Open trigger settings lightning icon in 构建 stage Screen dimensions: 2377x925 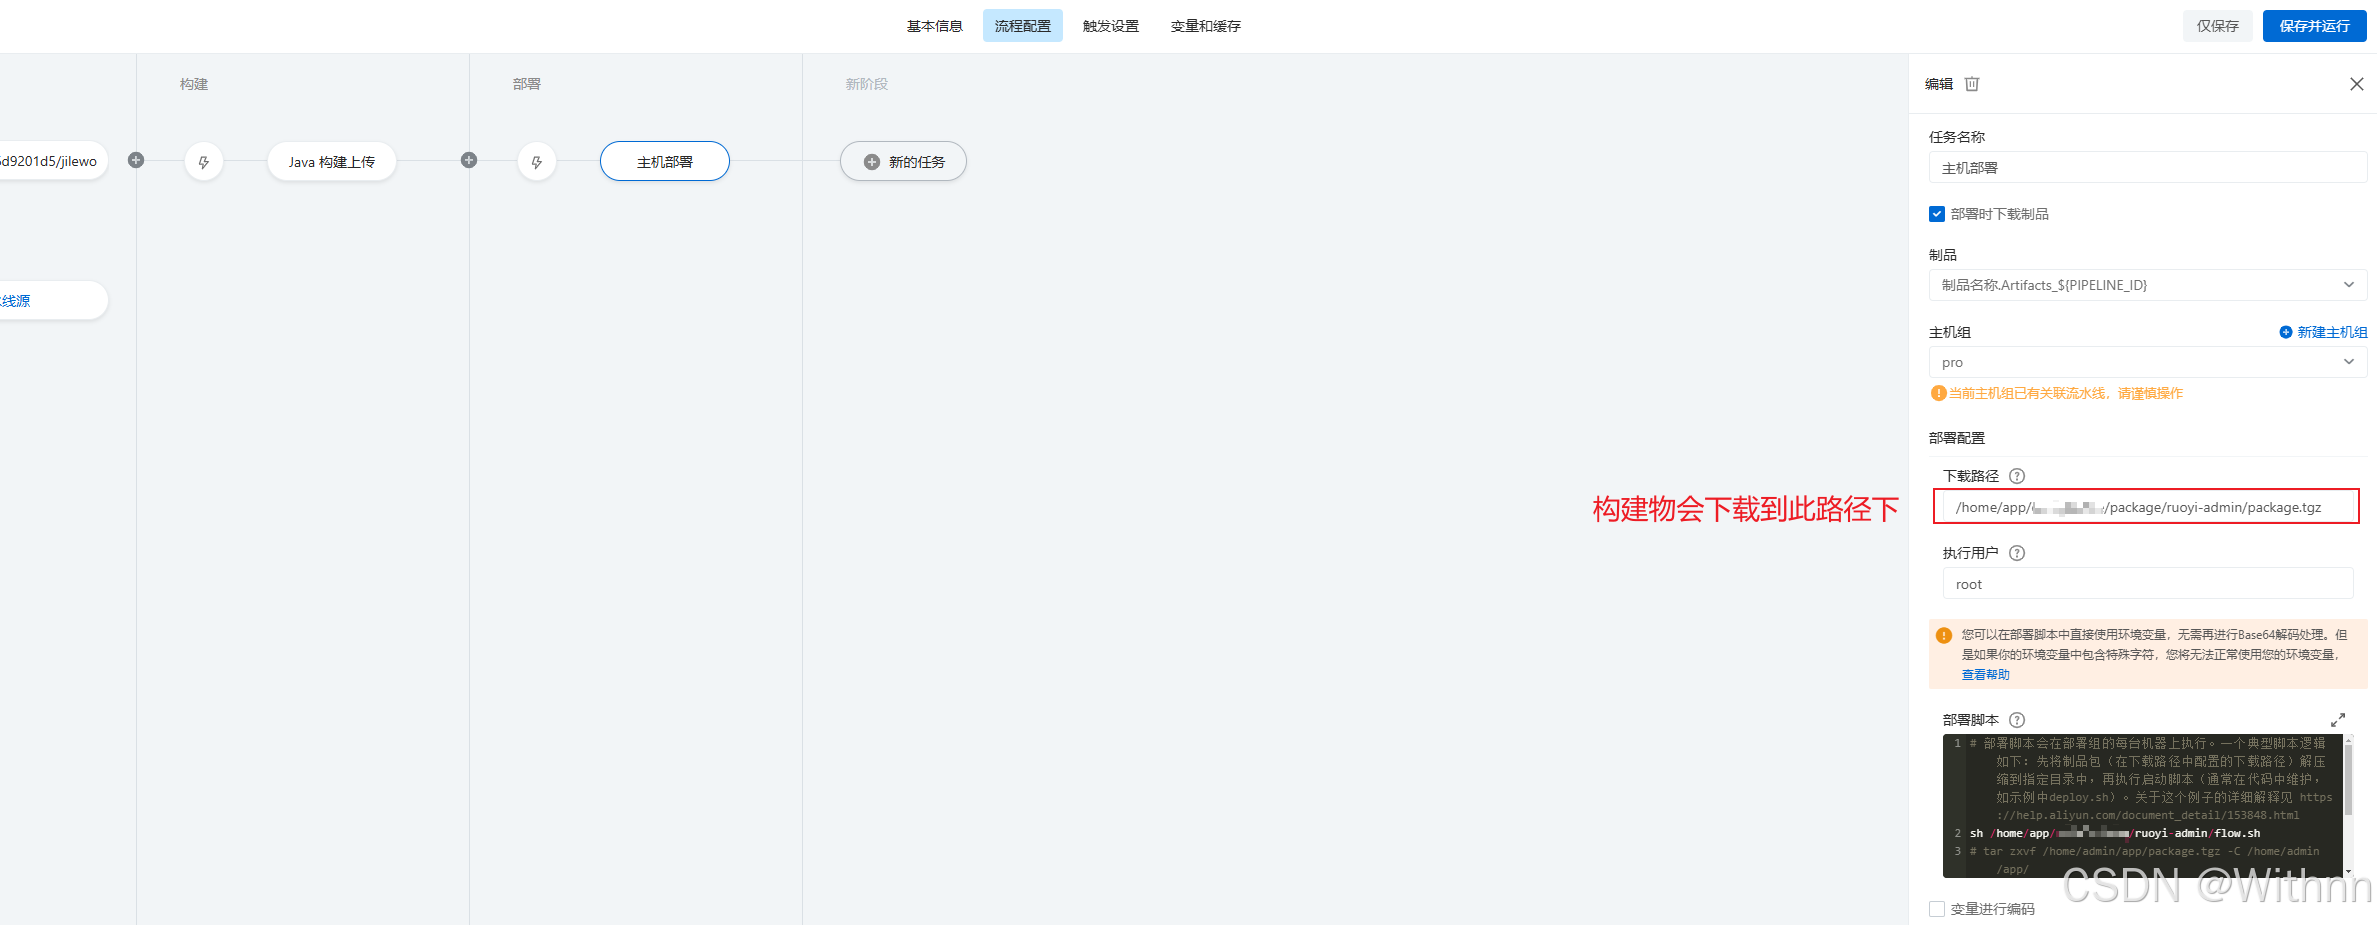coord(204,160)
